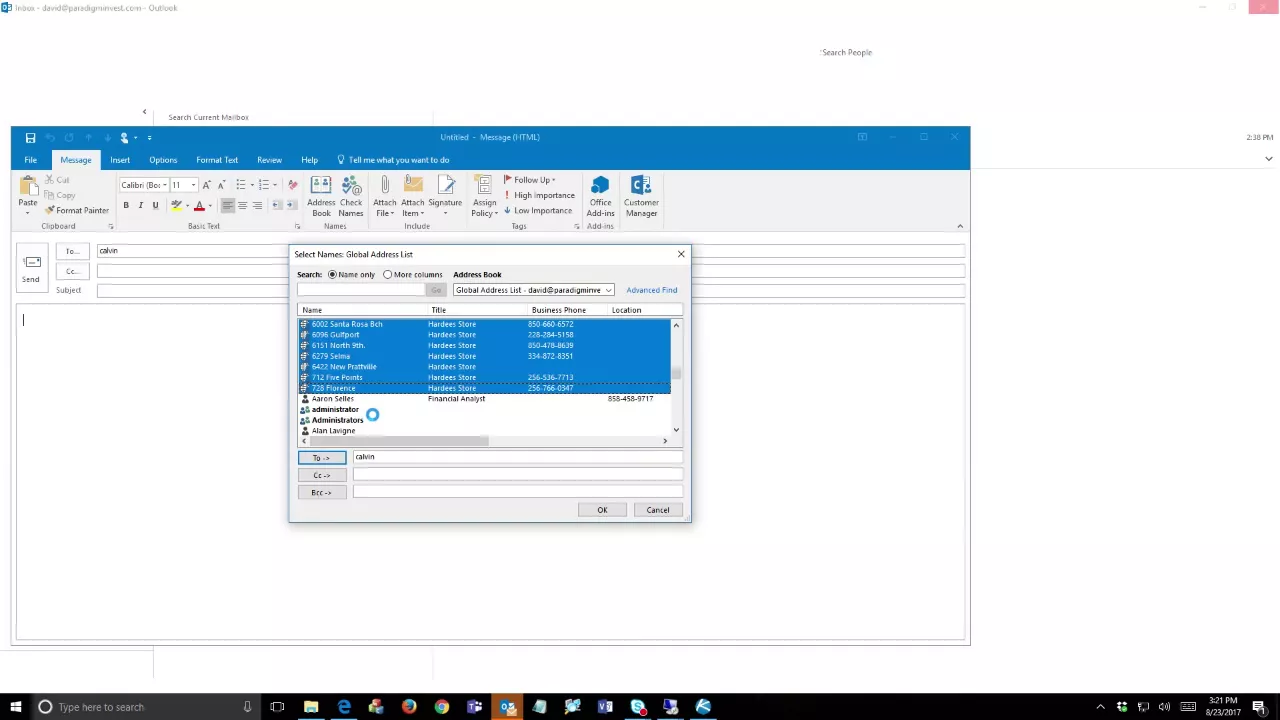
Task: Click the address list search field
Action: click(x=361, y=290)
